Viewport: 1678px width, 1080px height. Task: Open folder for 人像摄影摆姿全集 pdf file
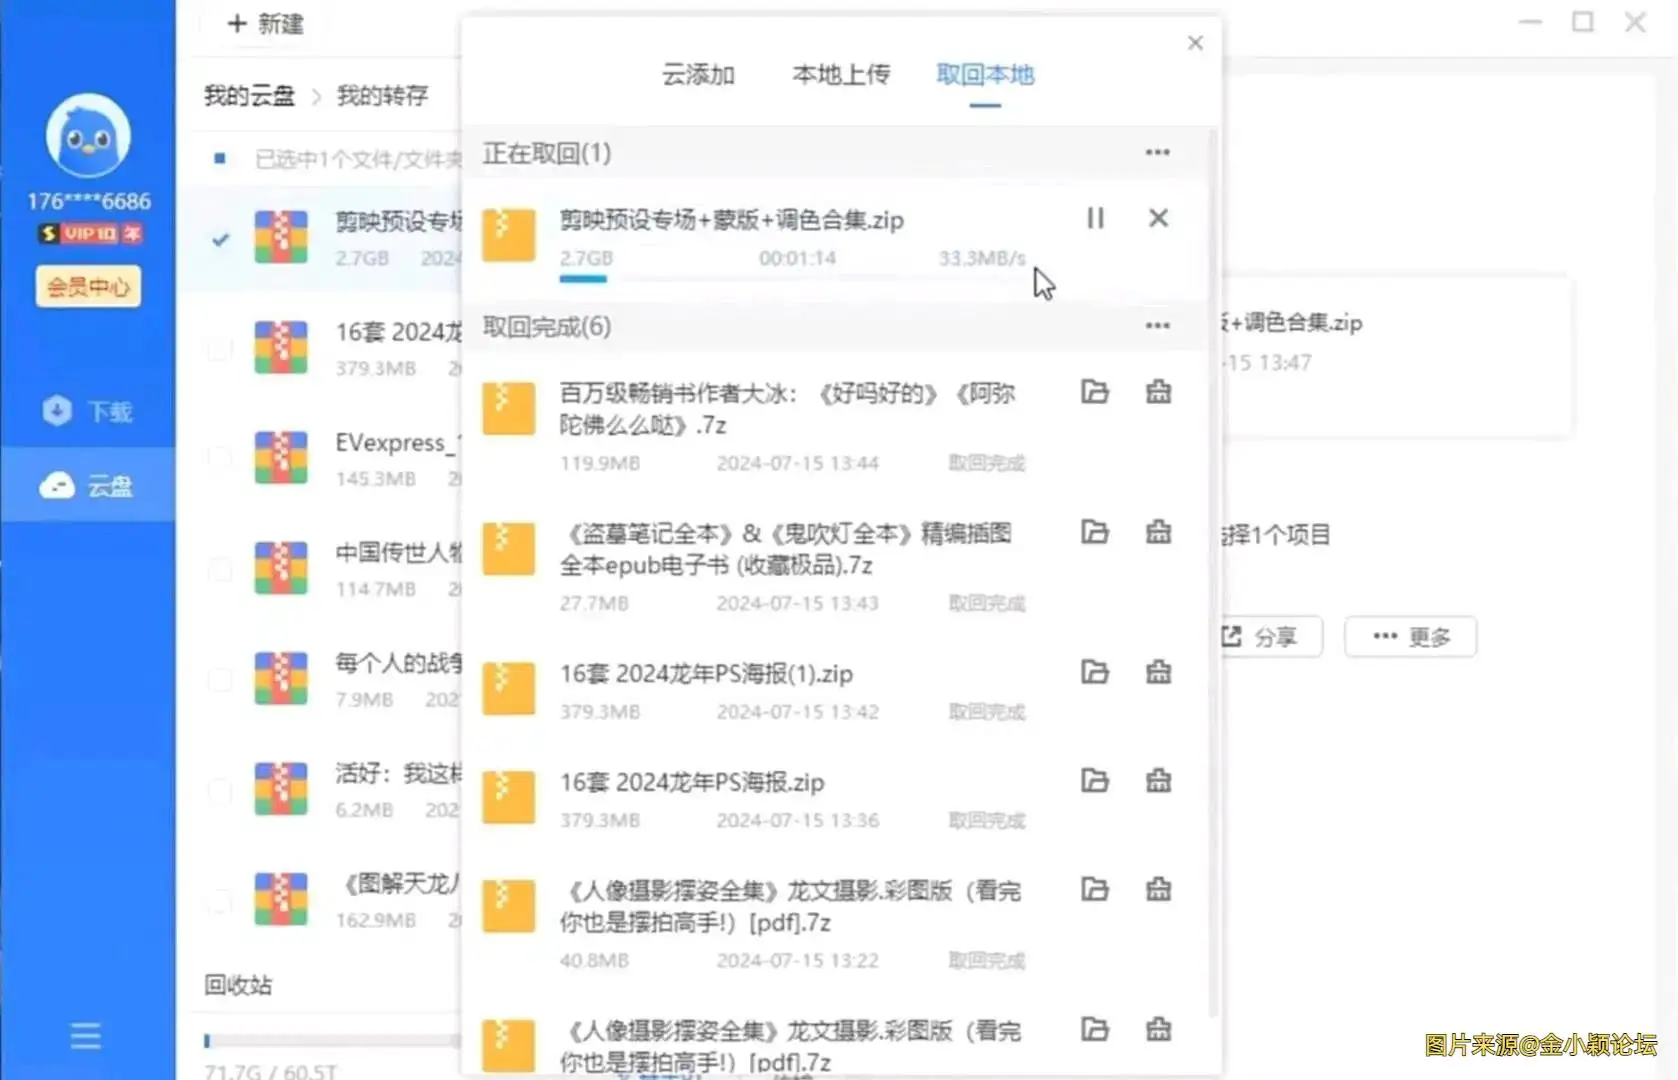1095,889
